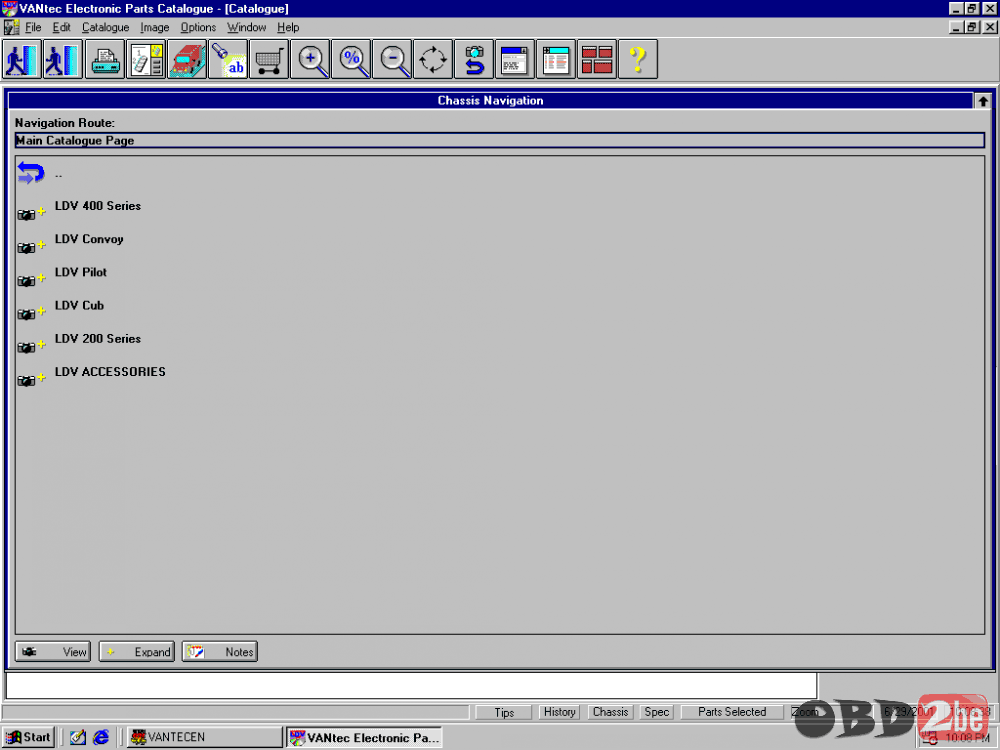Viewport: 1000px width, 750px height.
Task: Click the zoom in magnifier icon
Action: point(310,59)
